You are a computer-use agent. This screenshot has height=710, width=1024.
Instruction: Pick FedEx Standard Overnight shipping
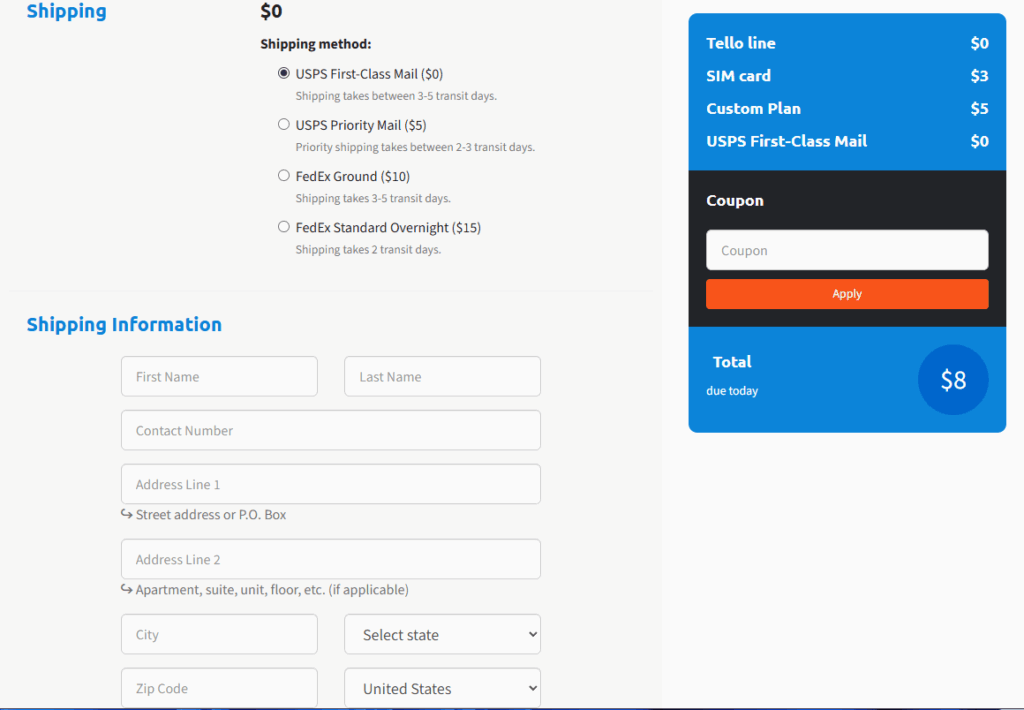coord(284,227)
